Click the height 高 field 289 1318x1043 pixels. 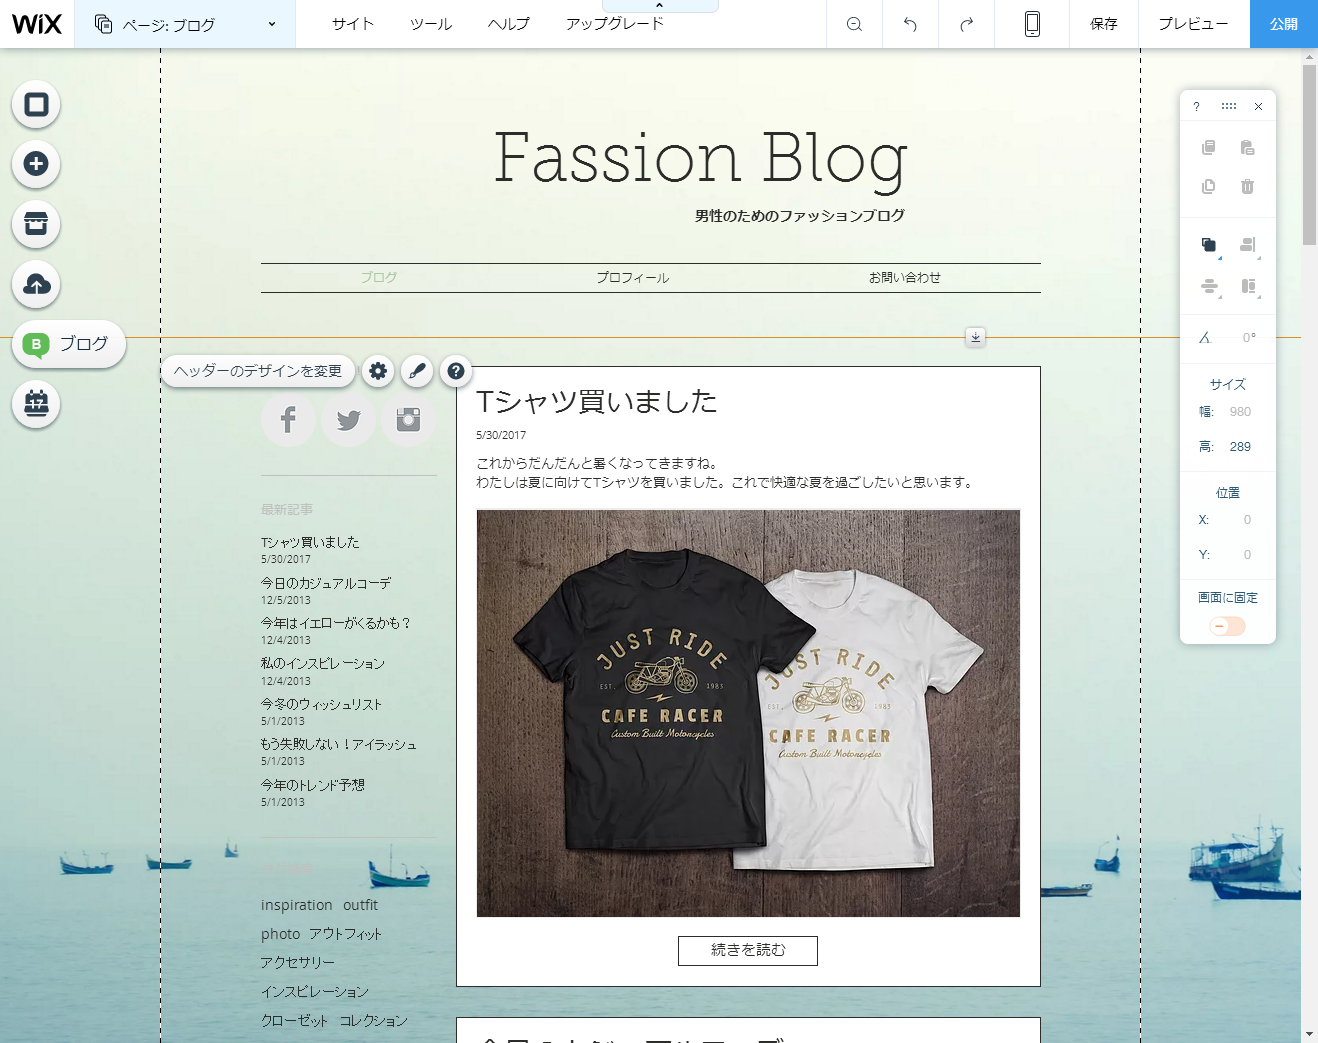(1240, 447)
